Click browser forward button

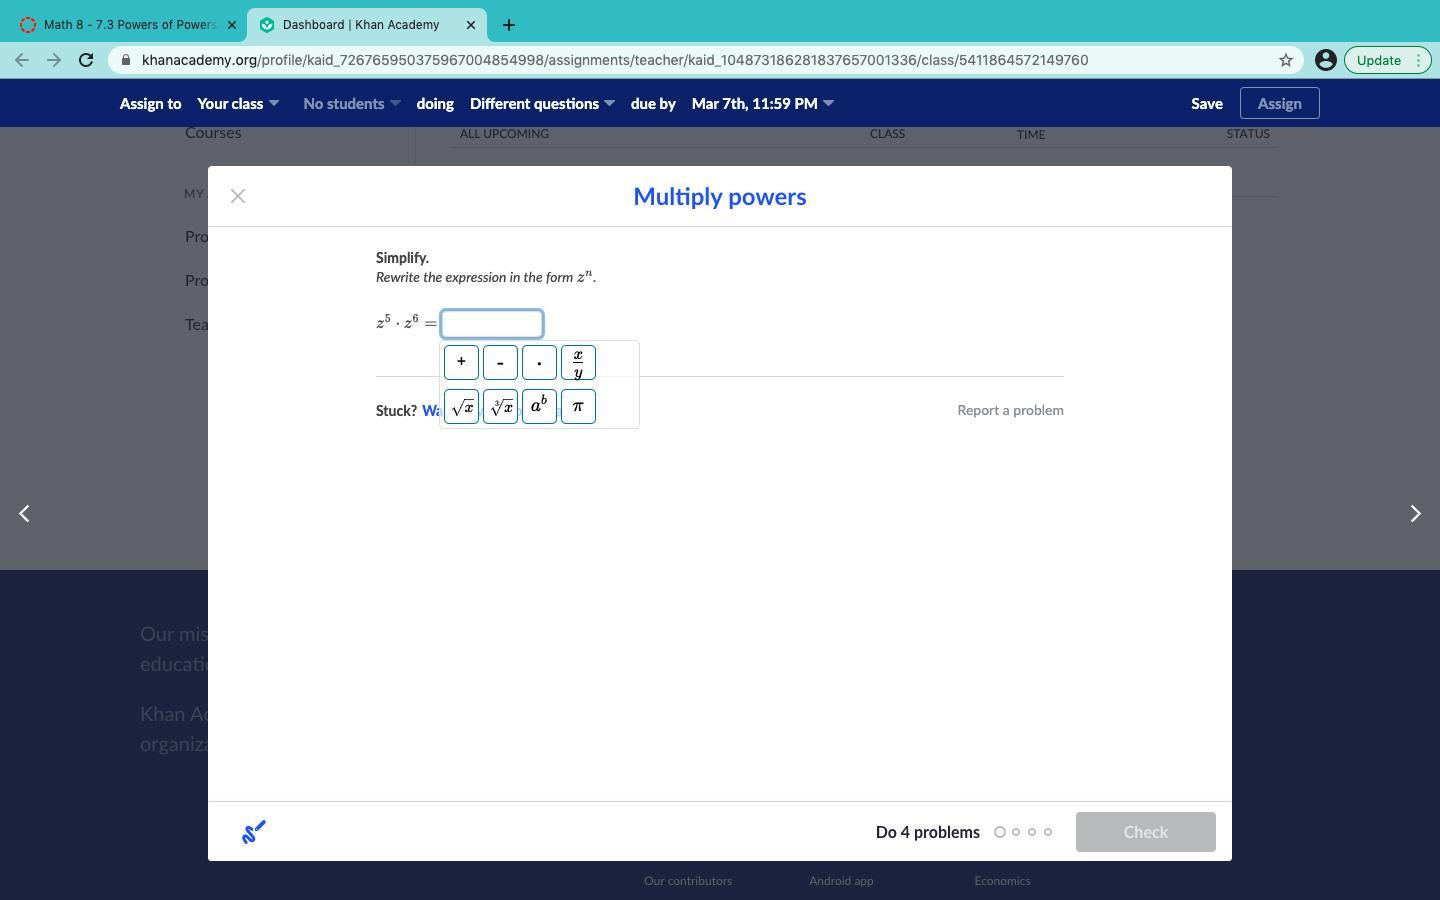(x=54, y=60)
